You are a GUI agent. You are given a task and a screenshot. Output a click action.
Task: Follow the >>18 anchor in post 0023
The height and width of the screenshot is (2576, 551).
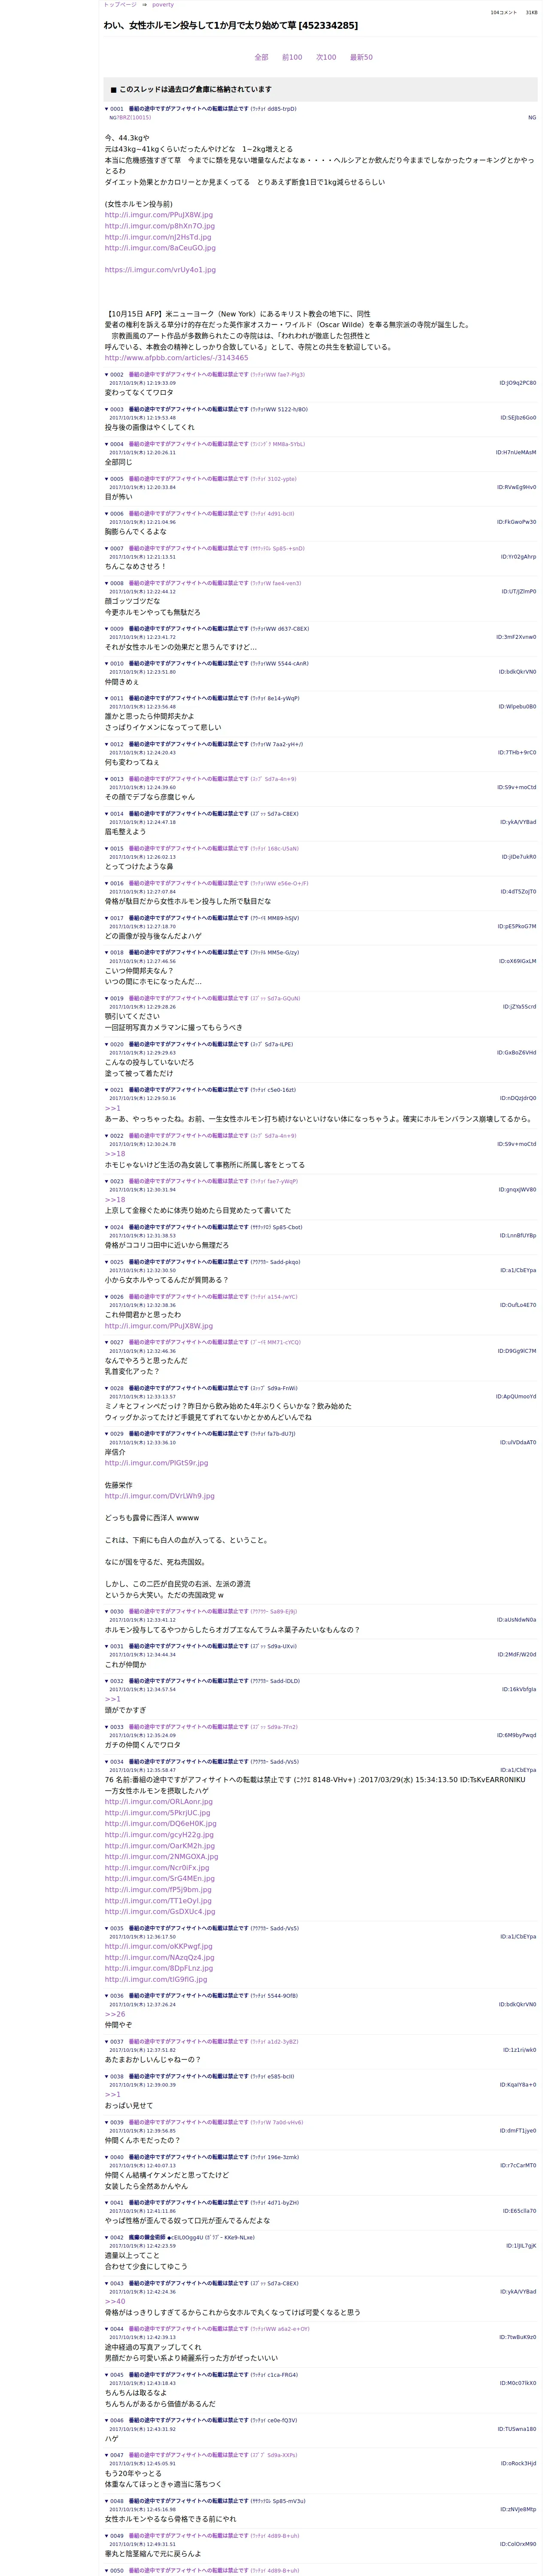pyautogui.click(x=115, y=1200)
